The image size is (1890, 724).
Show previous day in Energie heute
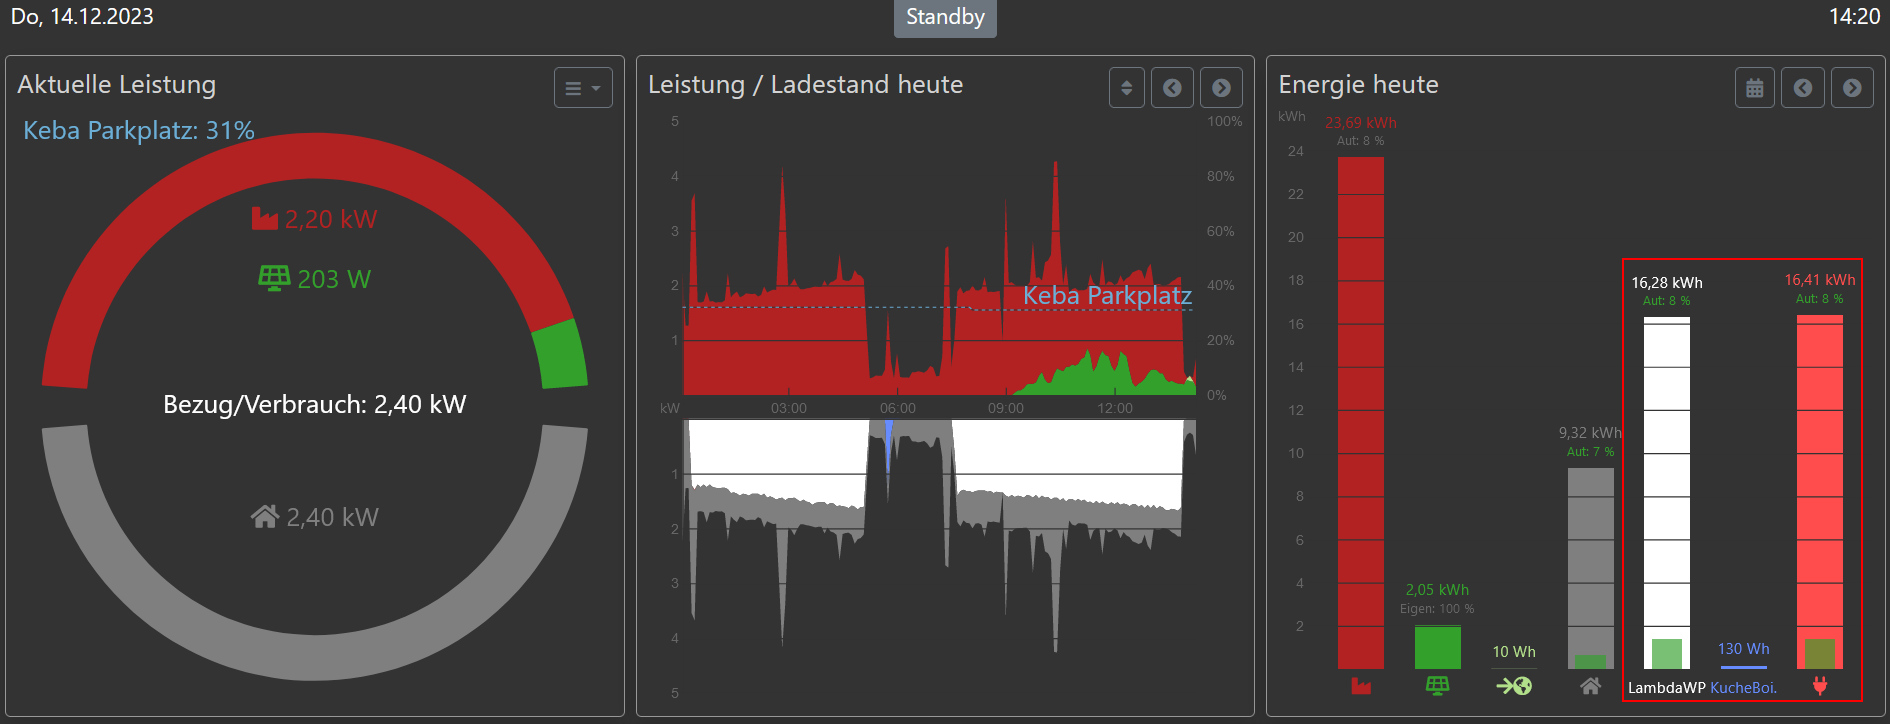(x=1803, y=88)
